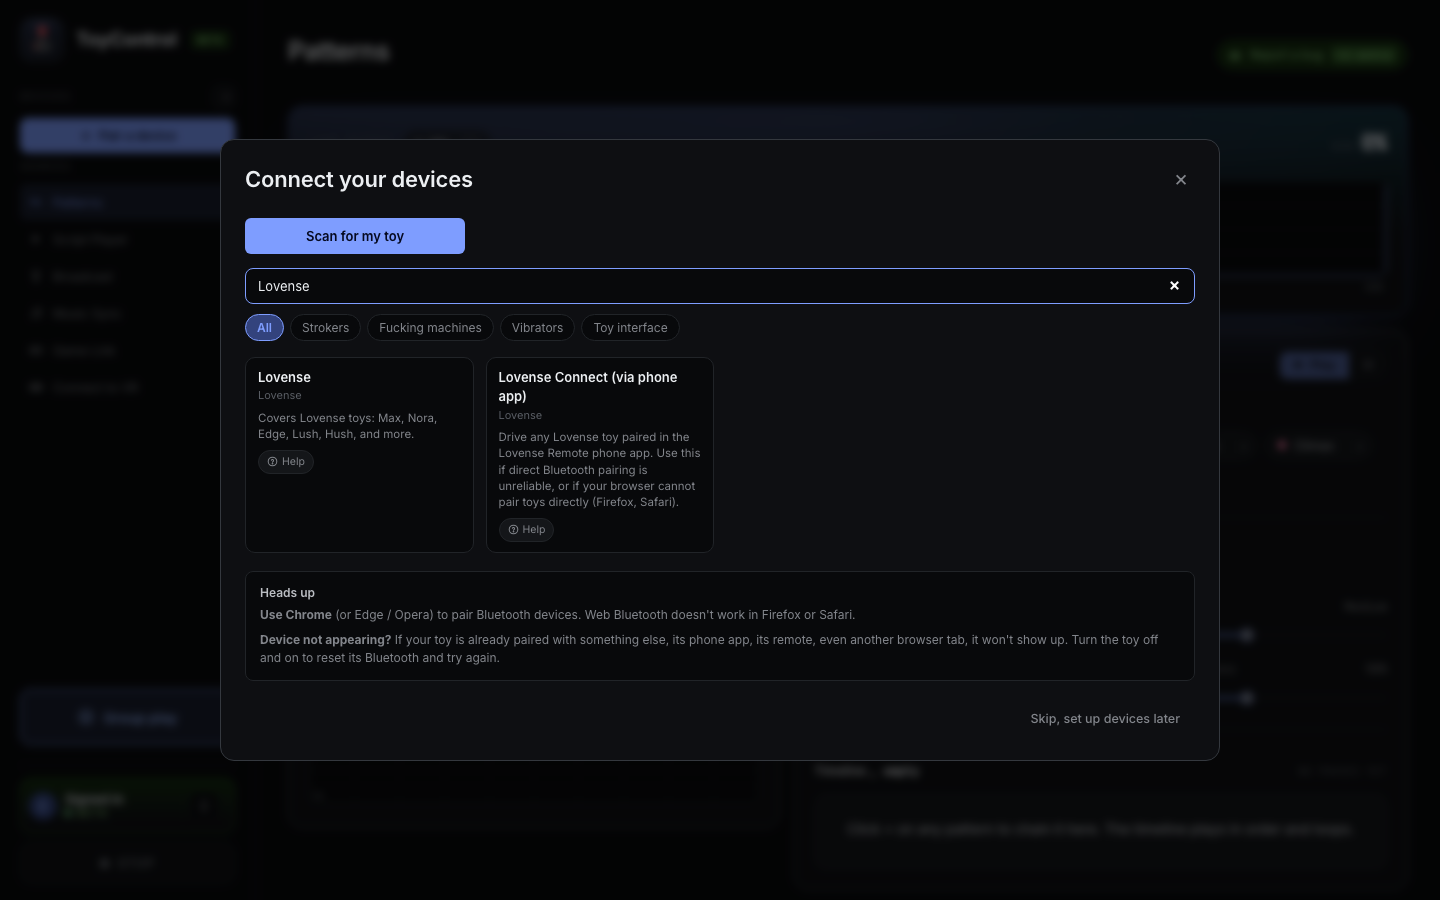This screenshot has width=1440, height=900.
Task: Choose the Lovense device card
Action: click(359, 455)
